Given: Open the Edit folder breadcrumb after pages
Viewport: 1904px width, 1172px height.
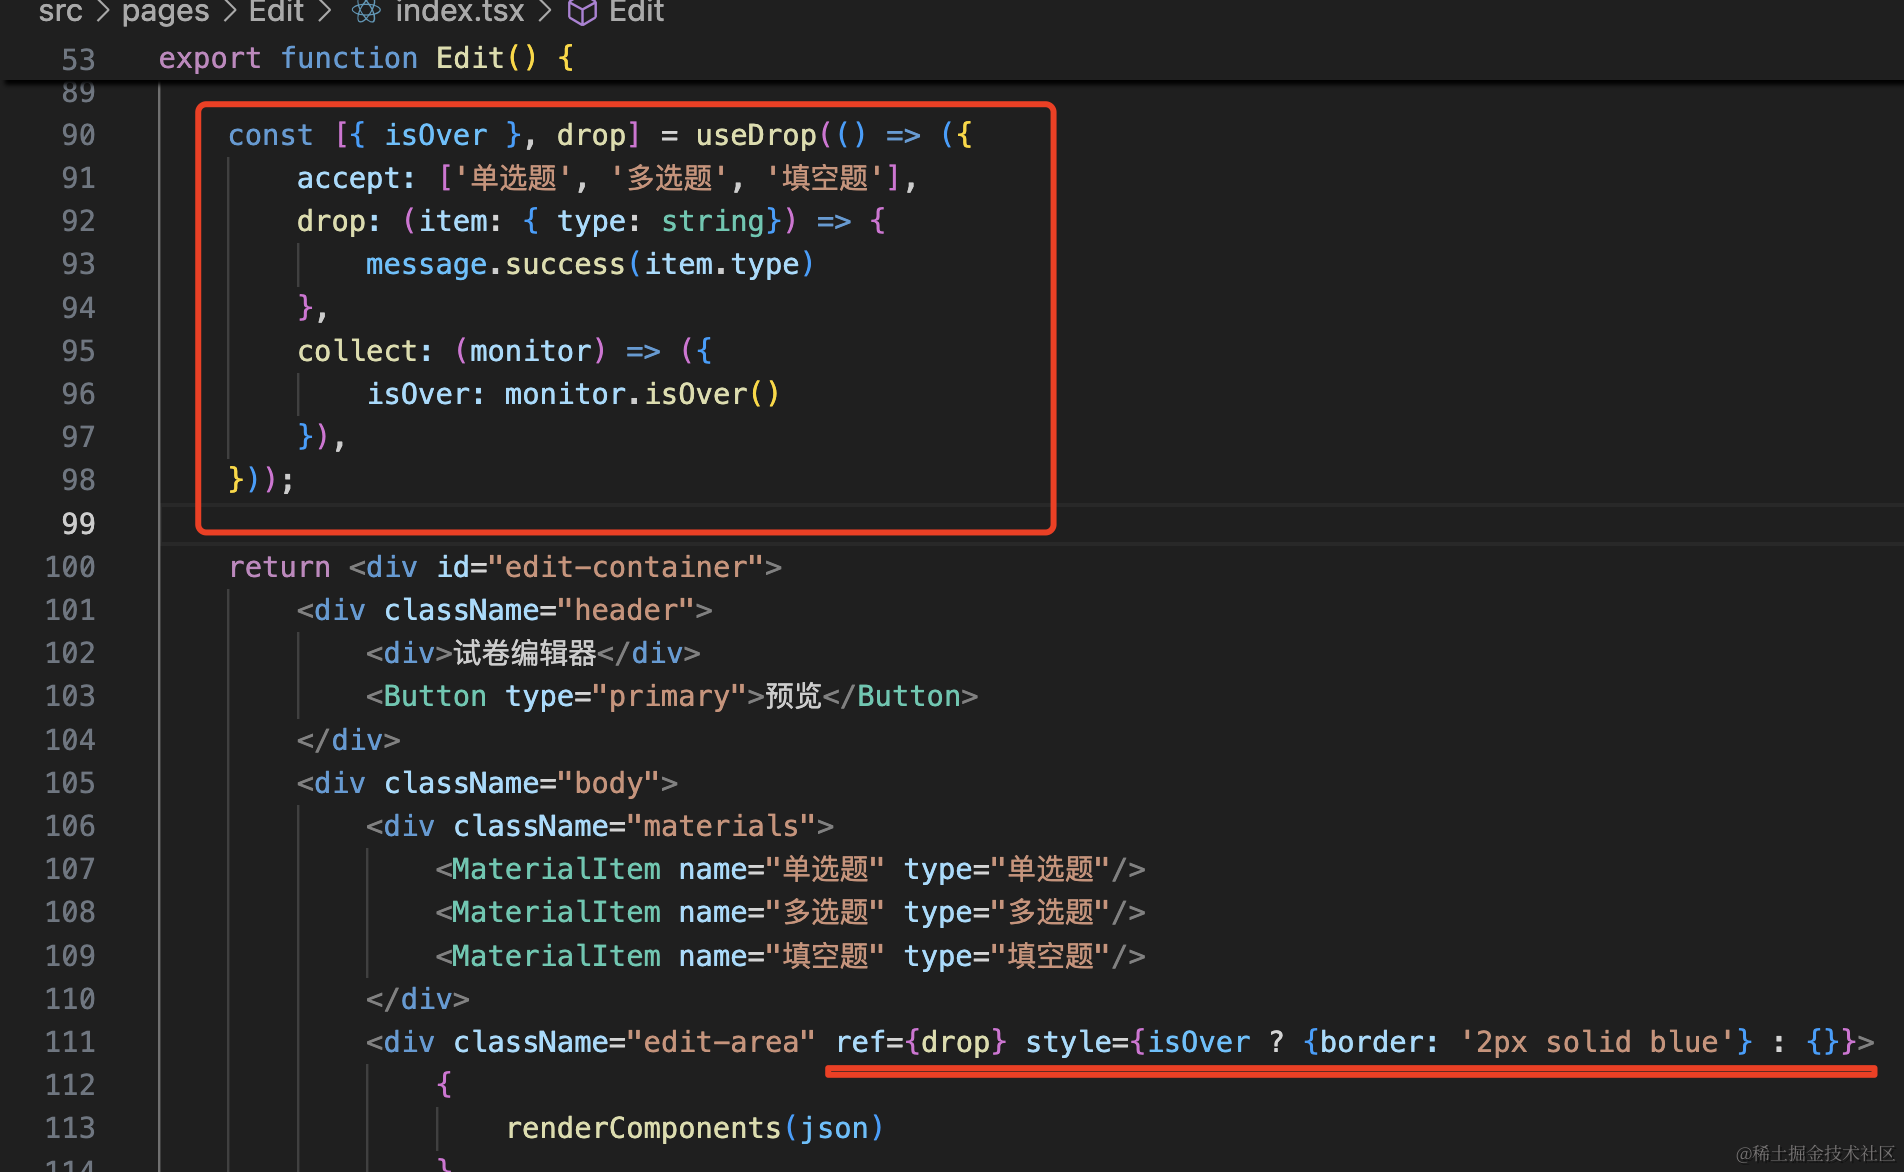Looking at the screenshot, I should [276, 12].
